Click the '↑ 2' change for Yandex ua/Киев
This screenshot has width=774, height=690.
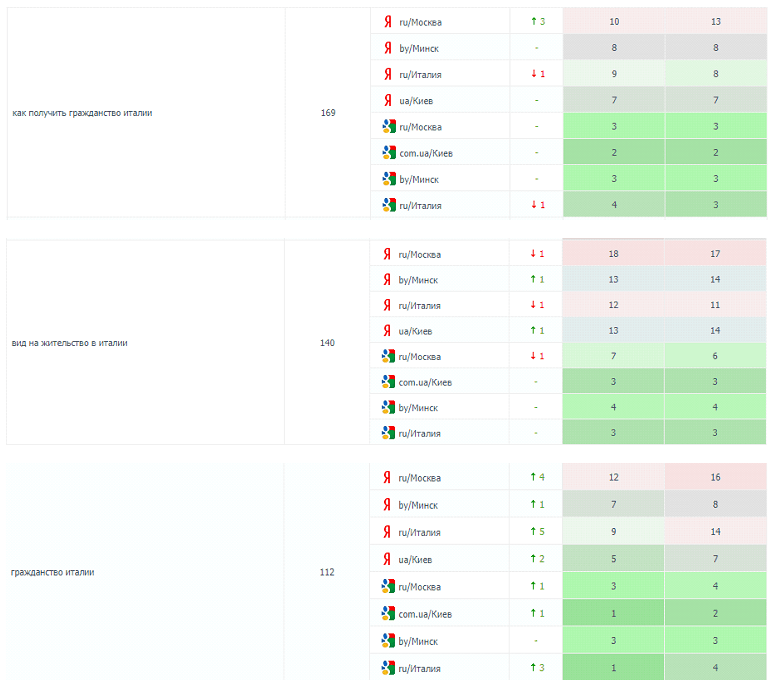tap(537, 559)
